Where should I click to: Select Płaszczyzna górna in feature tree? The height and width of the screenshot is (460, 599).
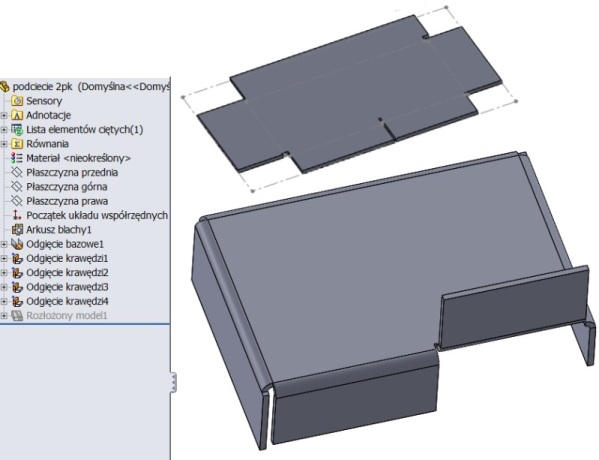pos(66,187)
